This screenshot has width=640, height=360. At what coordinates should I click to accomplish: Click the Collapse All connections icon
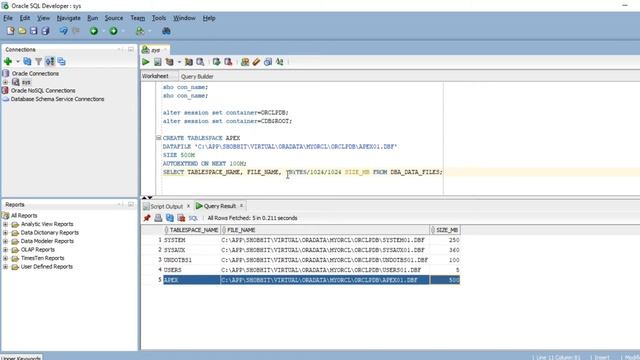tap(61, 62)
